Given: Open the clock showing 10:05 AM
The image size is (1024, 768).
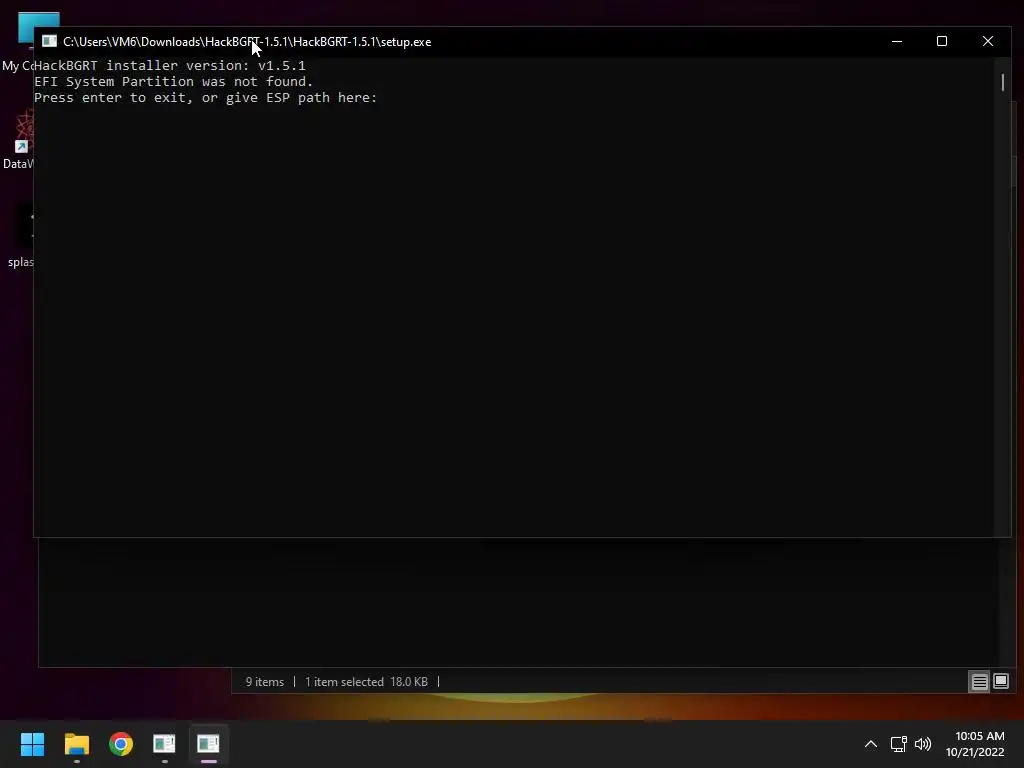Looking at the screenshot, I should [x=975, y=744].
